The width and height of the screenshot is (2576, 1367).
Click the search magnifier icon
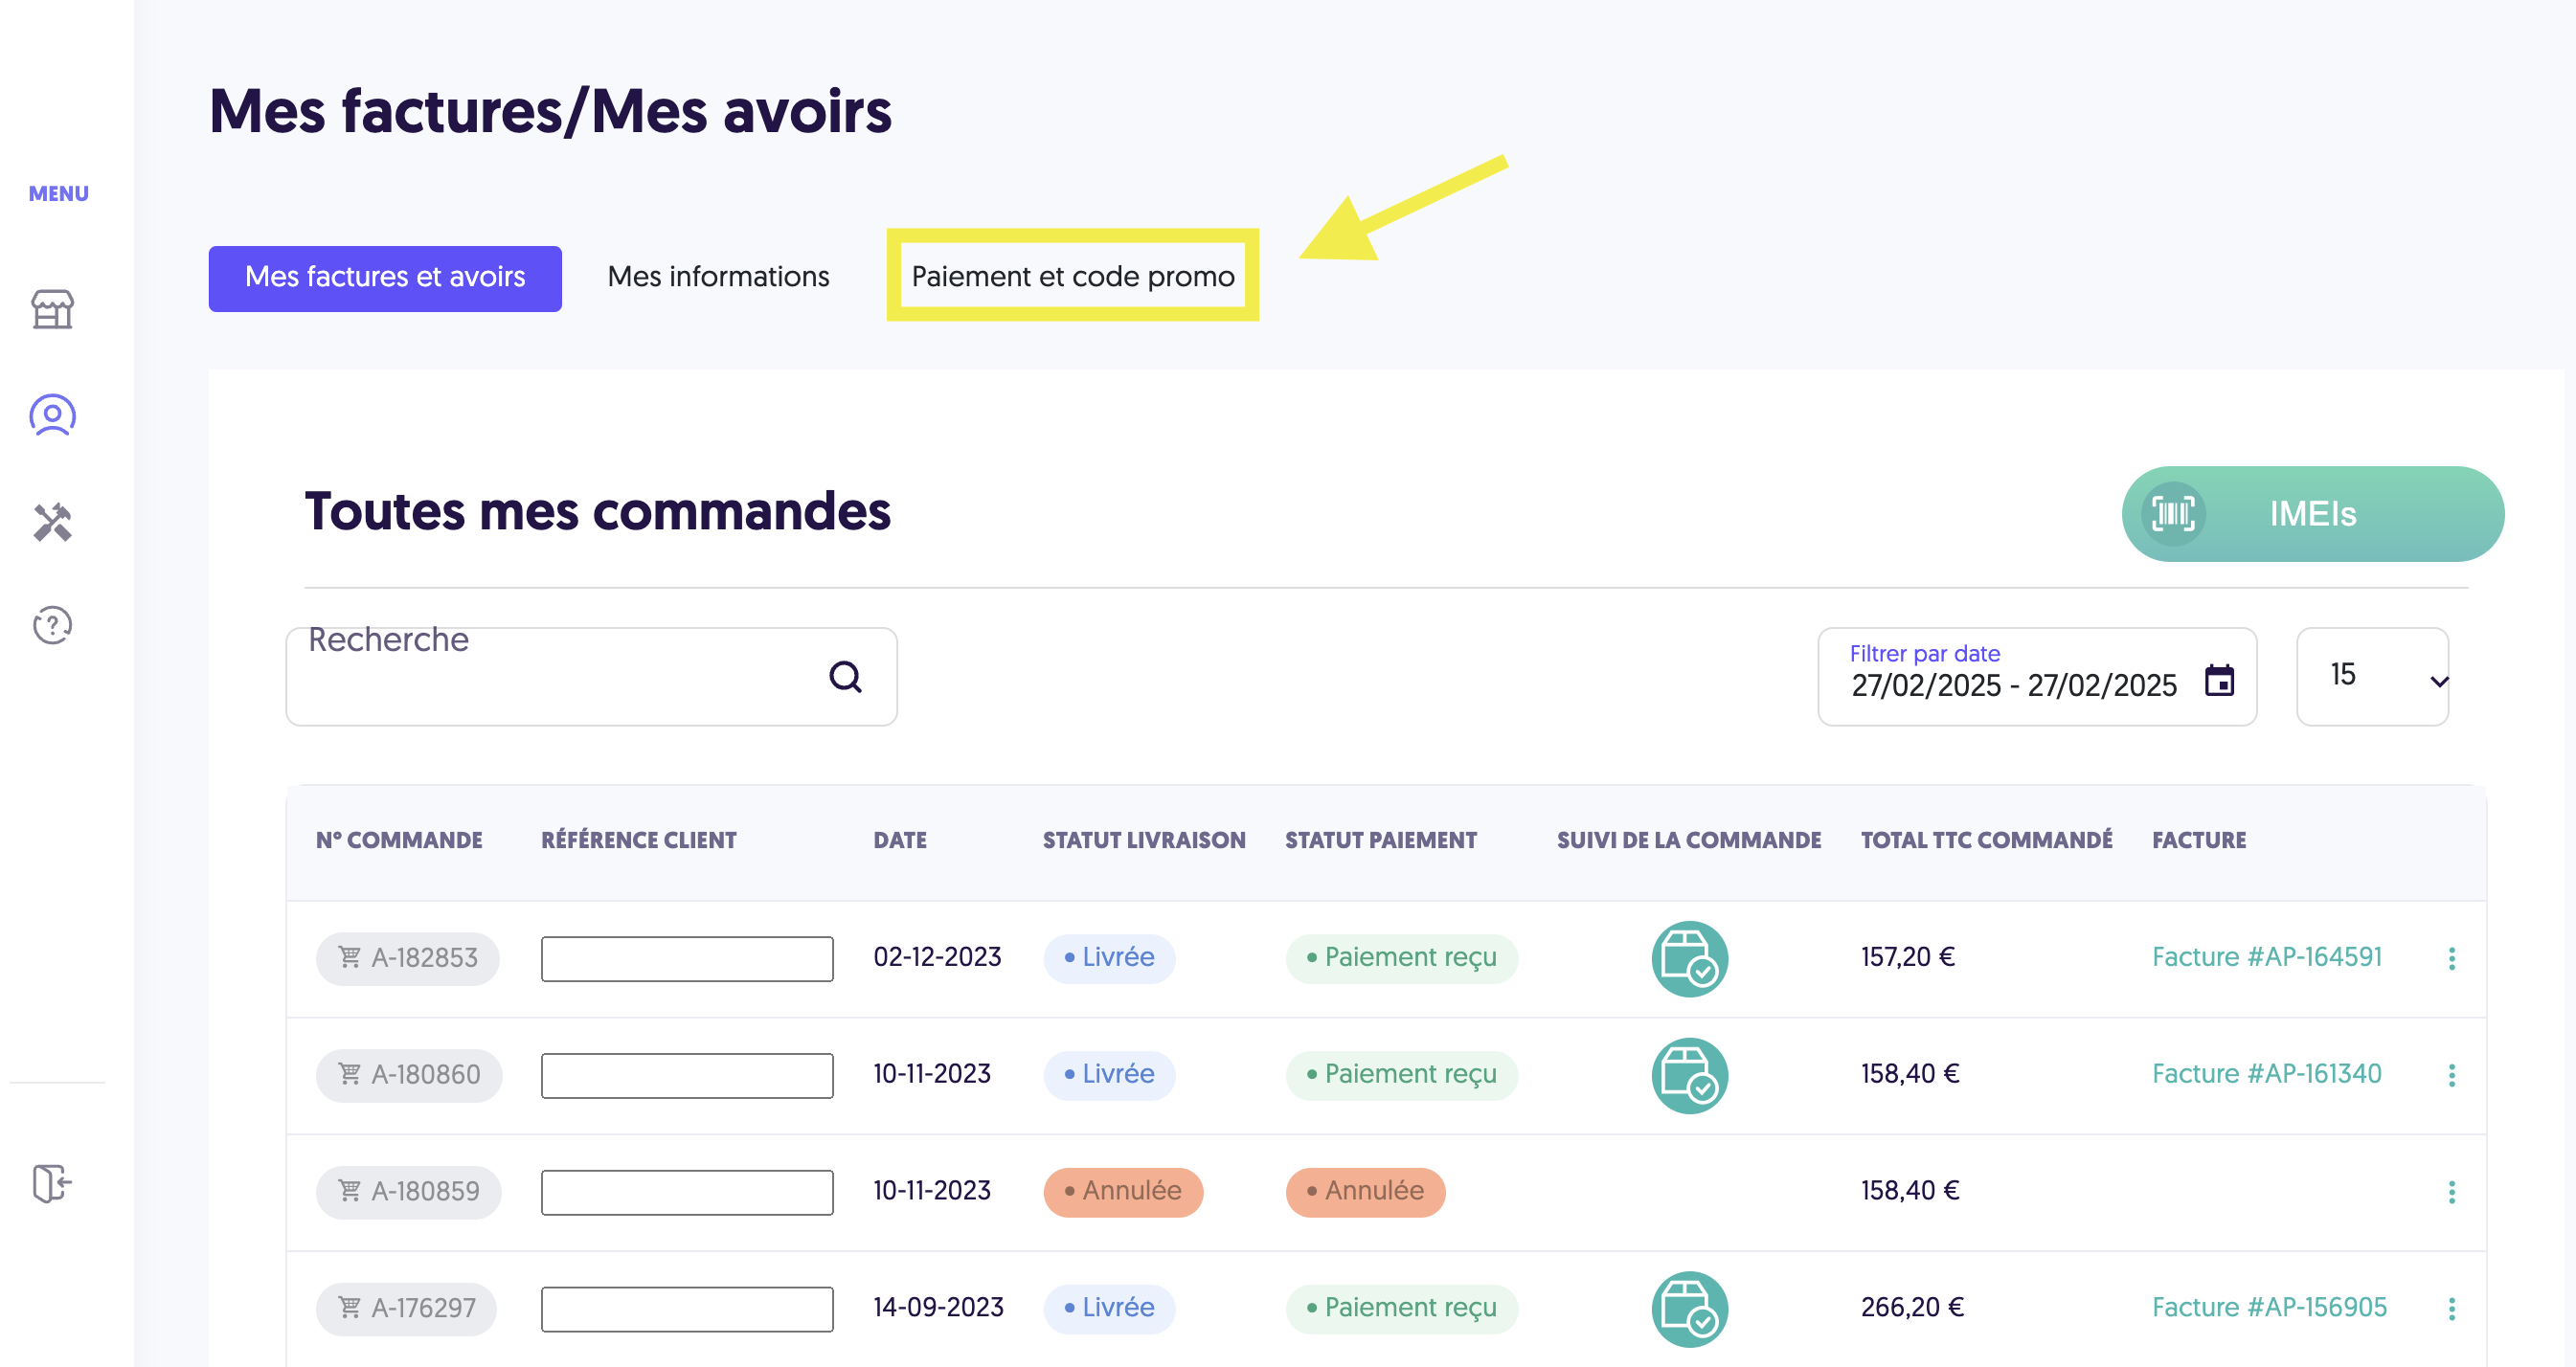[846, 677]
